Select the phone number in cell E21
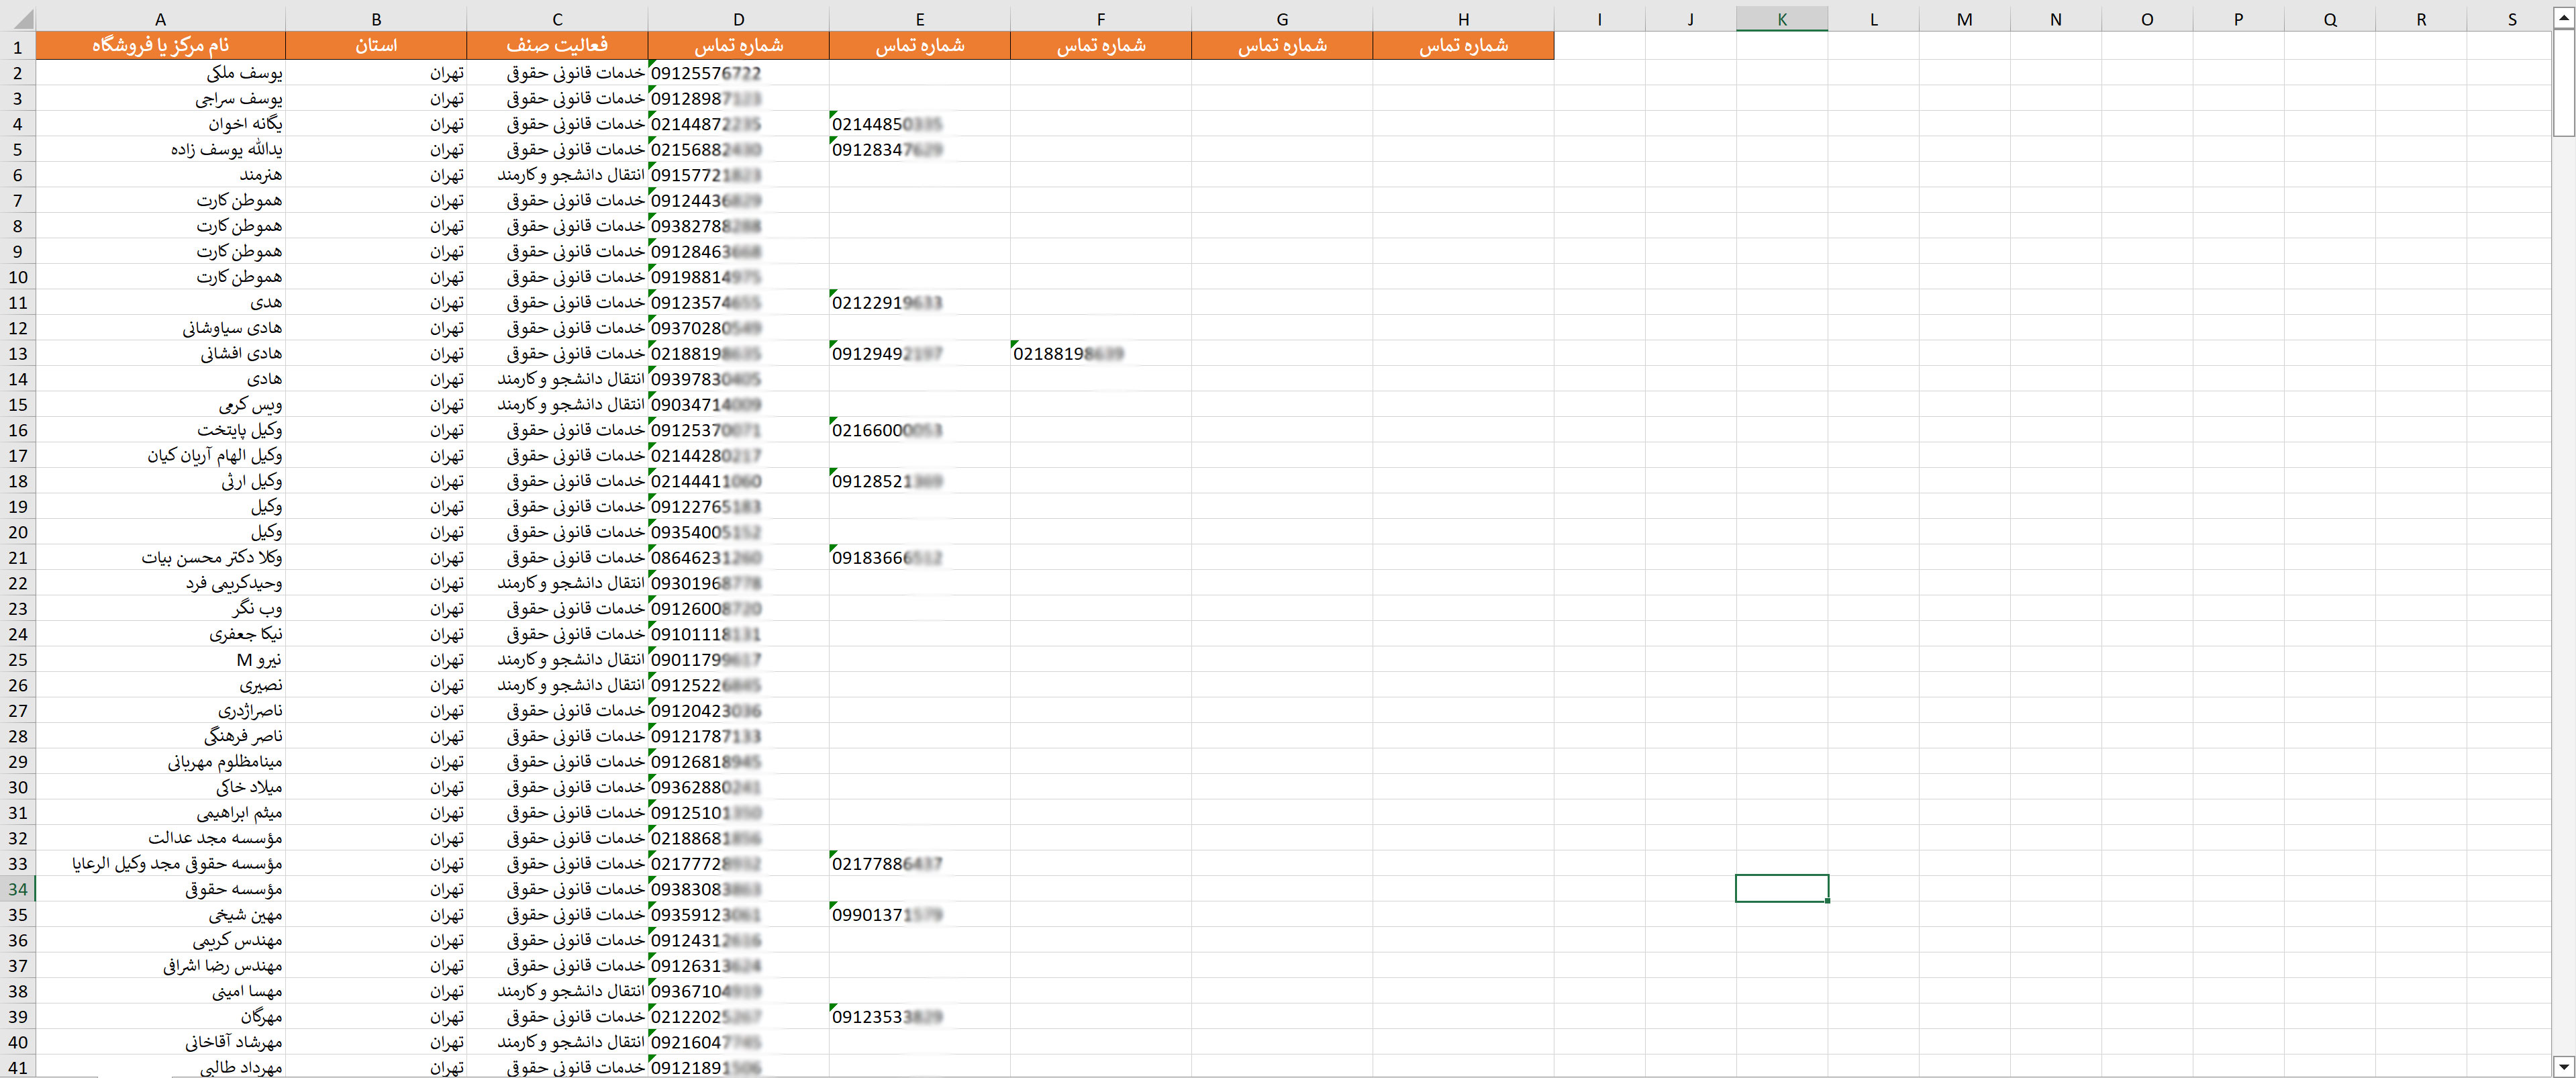Viewport: 2576px width, 1078px height. 919,557
